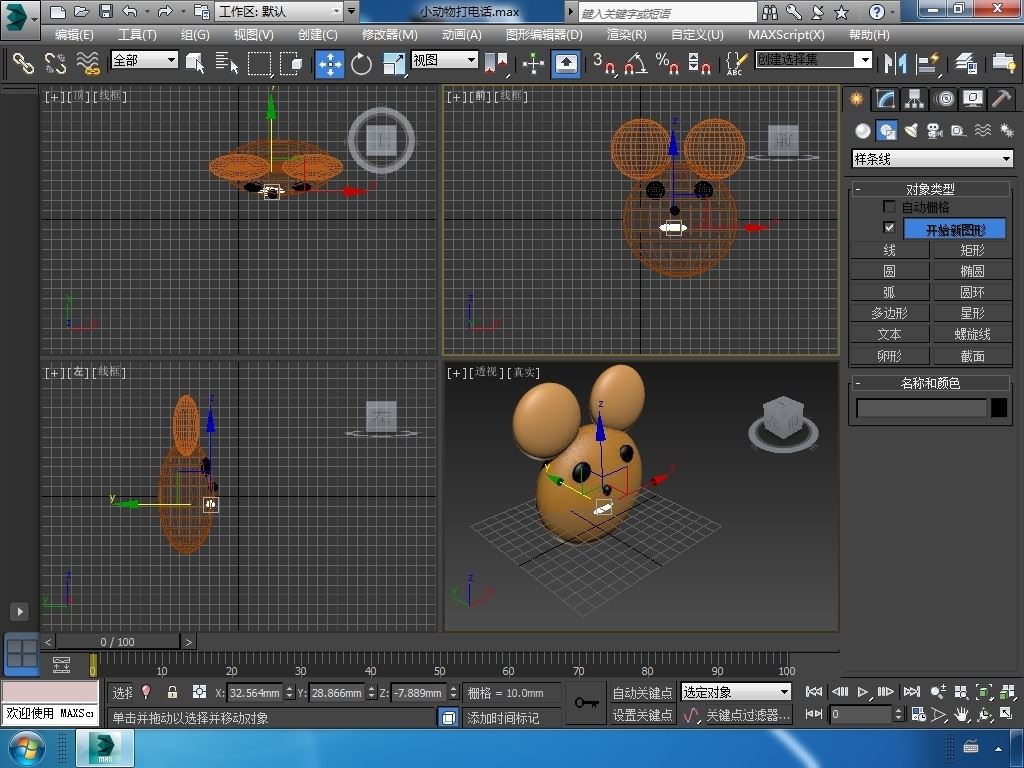Open the MAXScript(X) menu
1024x768 pixels.
(x=786, y=35)
